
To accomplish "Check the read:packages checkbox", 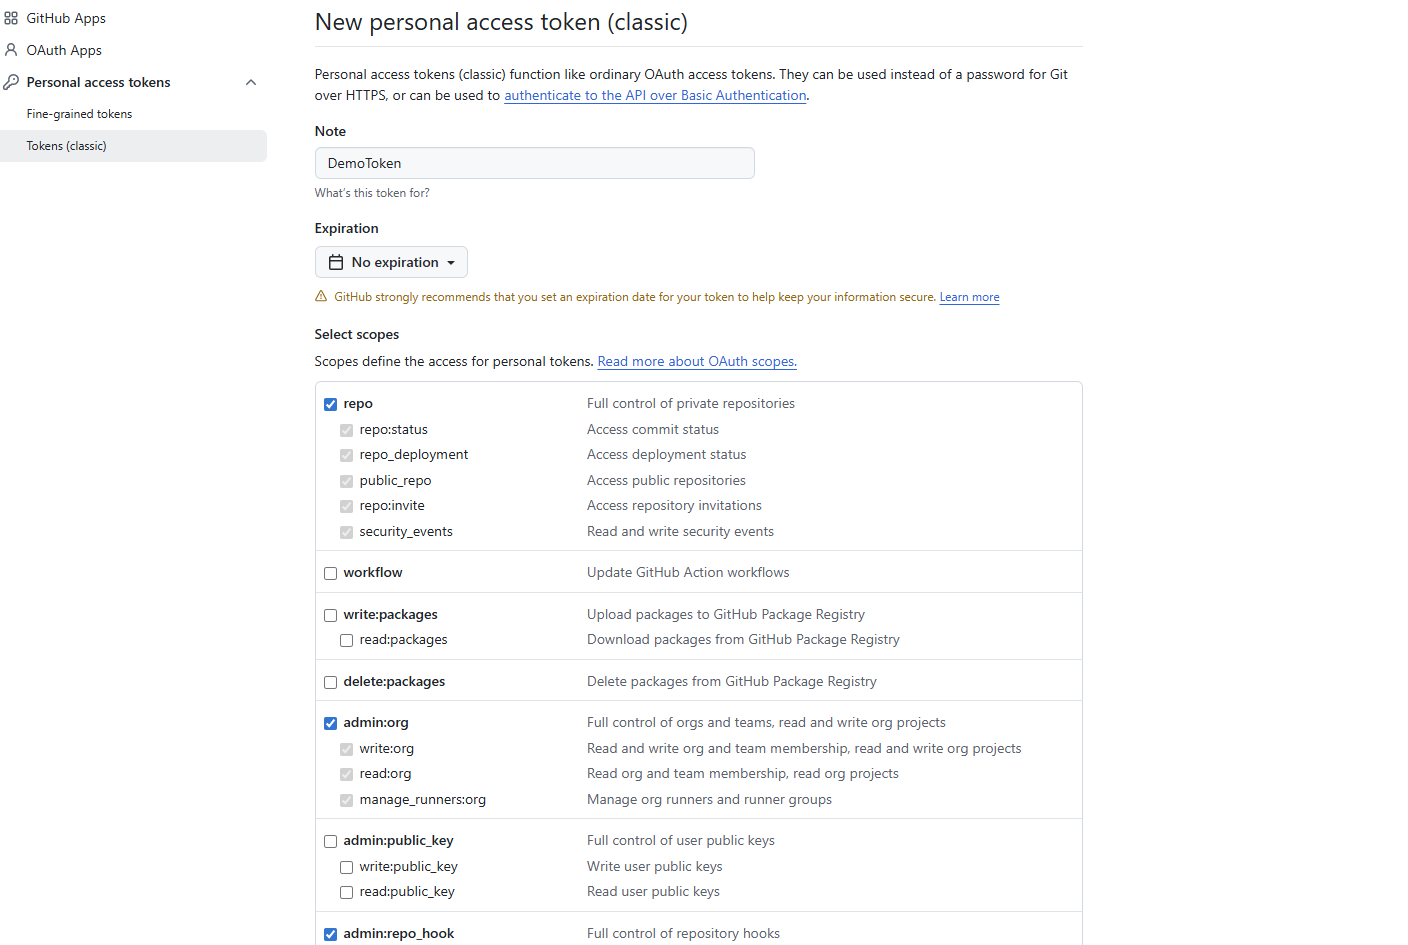I will click(346, 640).
